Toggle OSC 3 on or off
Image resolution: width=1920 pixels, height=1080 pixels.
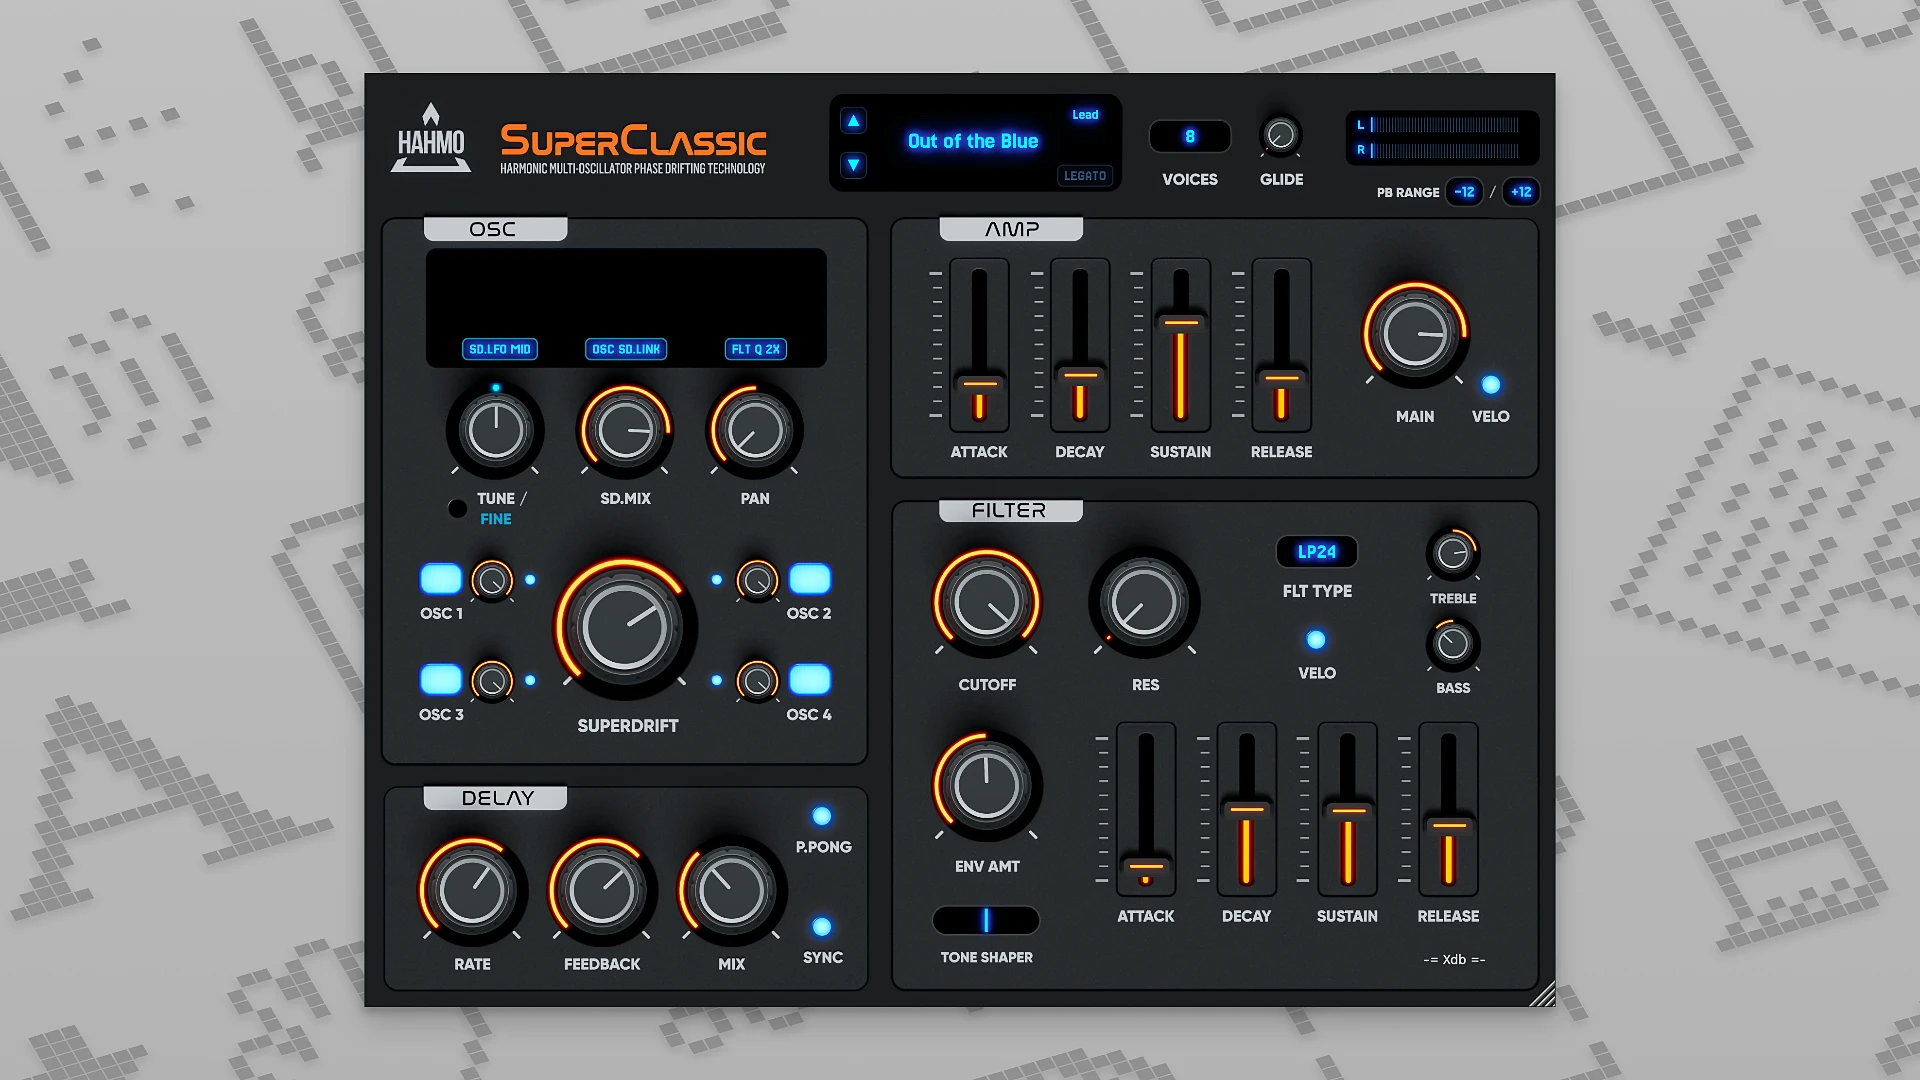(440, 679)
